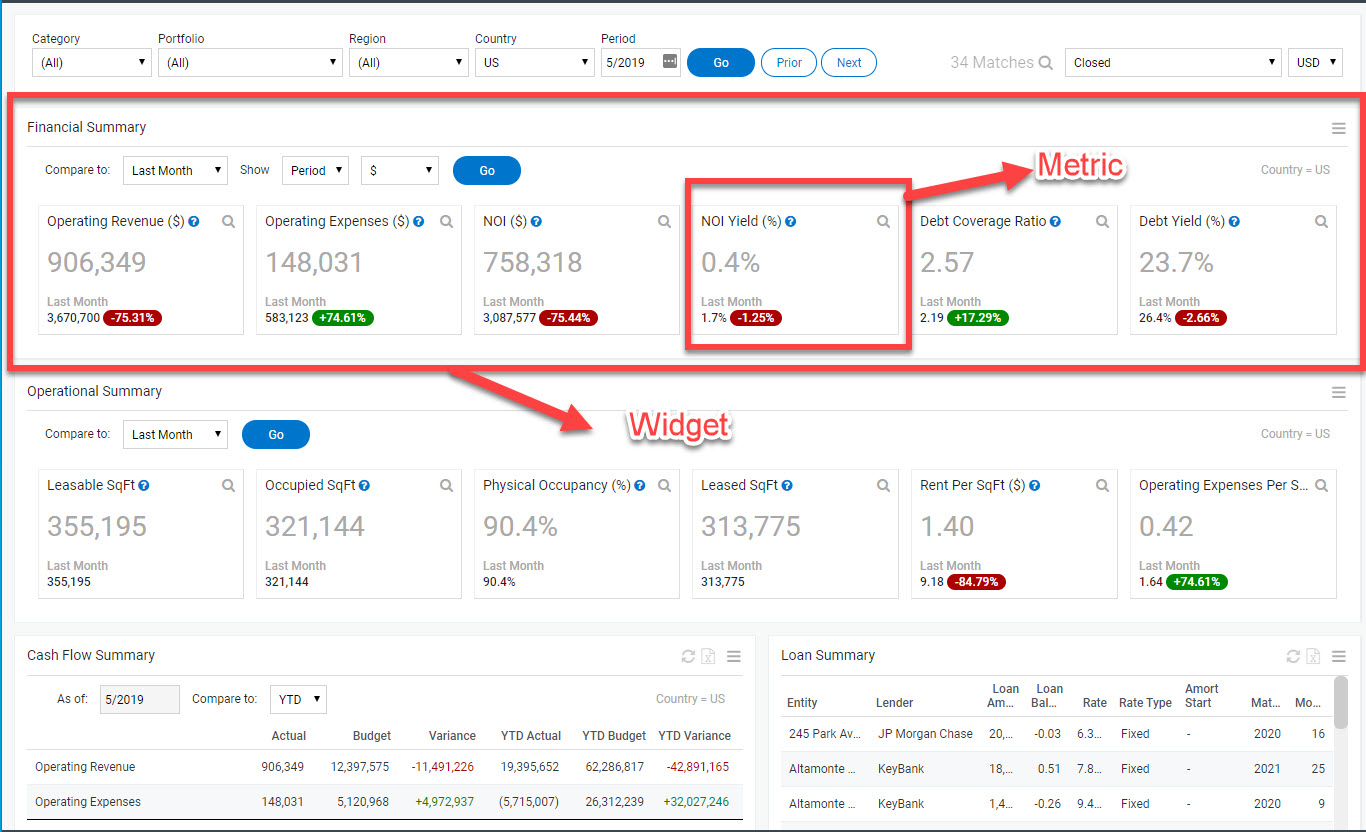
Task: Click the search icon next to 34 Matches
Action: 1046,63
